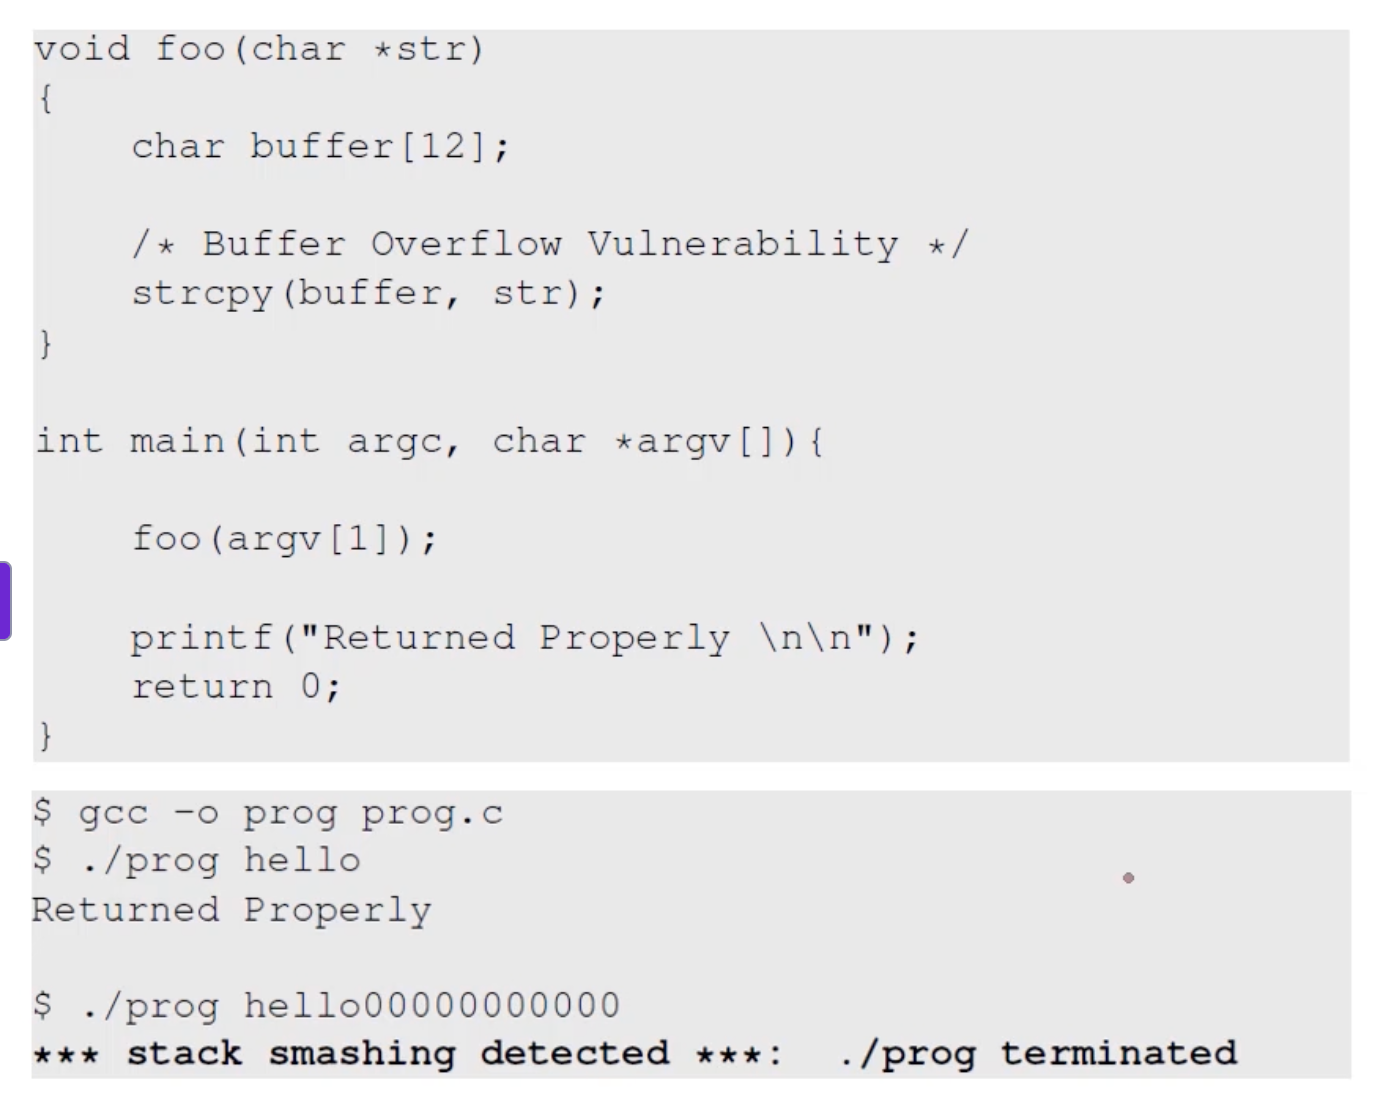The height and width of the screenshot is (1098, 1396).
Task: Click the Returned Properly output text
Action: (231, 910)
